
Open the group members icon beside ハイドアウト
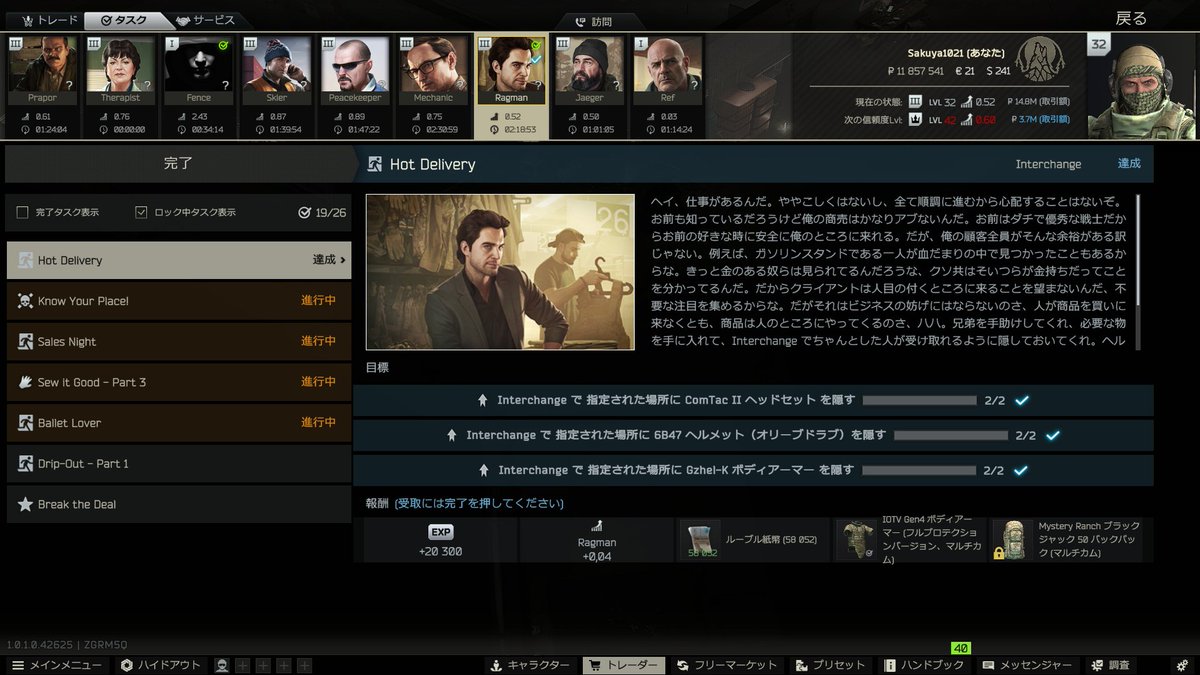coord(222,665)
